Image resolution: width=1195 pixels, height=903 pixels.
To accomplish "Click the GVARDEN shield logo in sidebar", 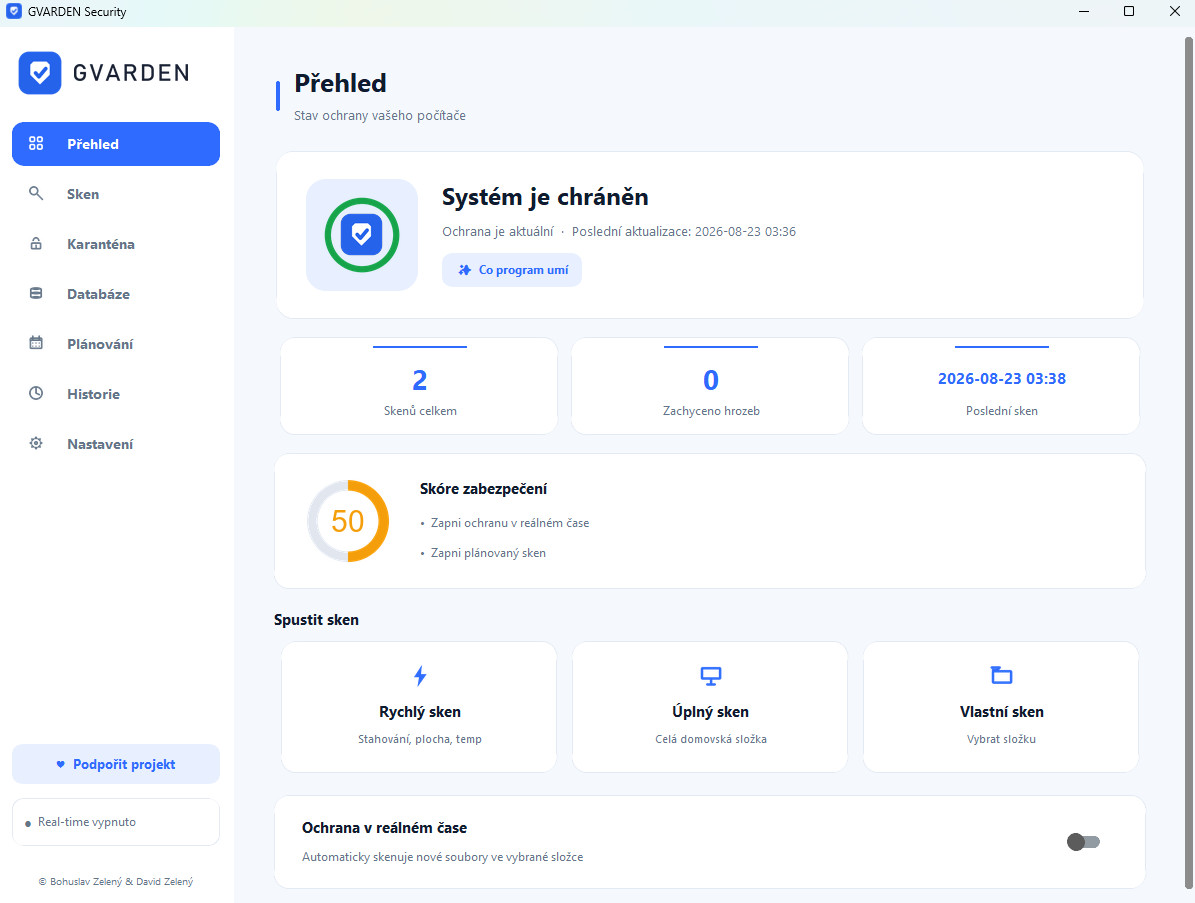I will pyautogui.click(x=40, y=73).
